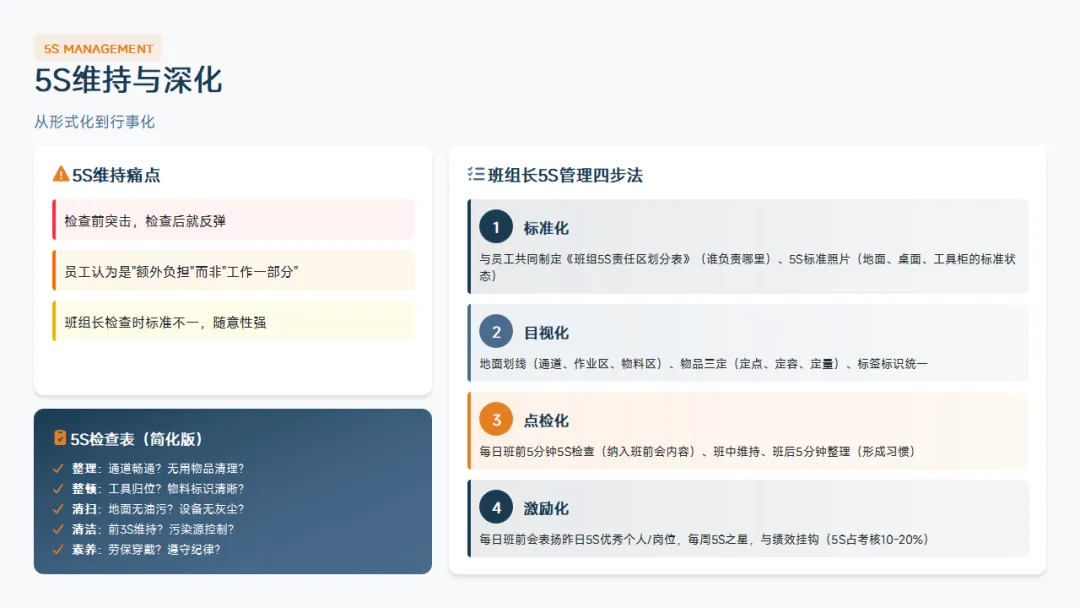1080x608 pixels.
Task: Click the checkmark next to 整理
Action: click(x=58, y=468)
